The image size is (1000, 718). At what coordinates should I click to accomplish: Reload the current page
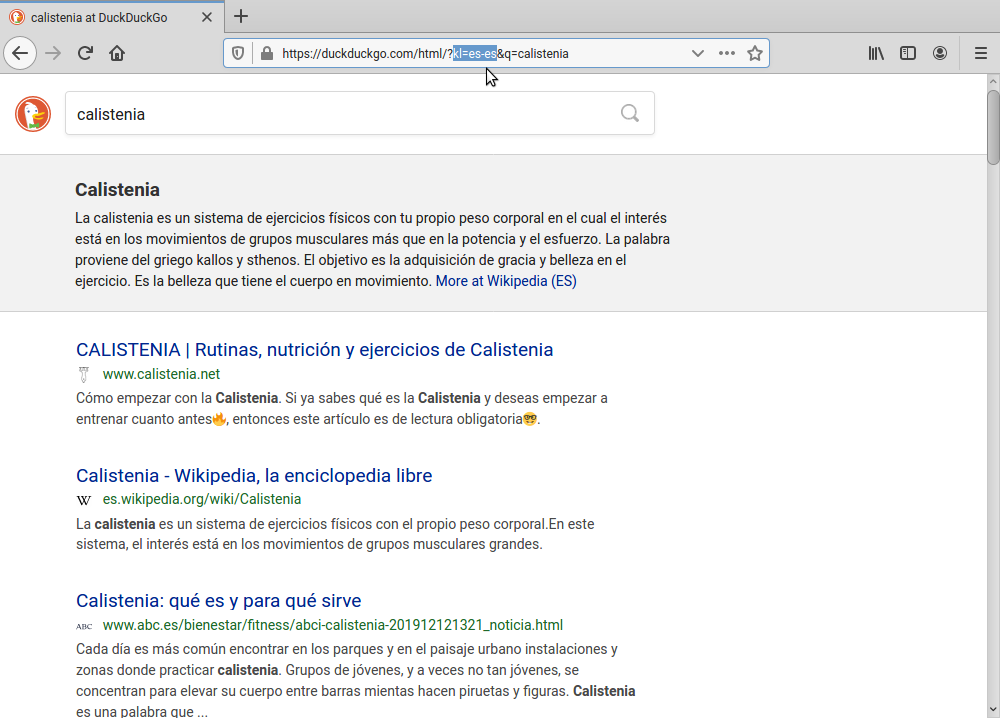click(x=85, y=53)
